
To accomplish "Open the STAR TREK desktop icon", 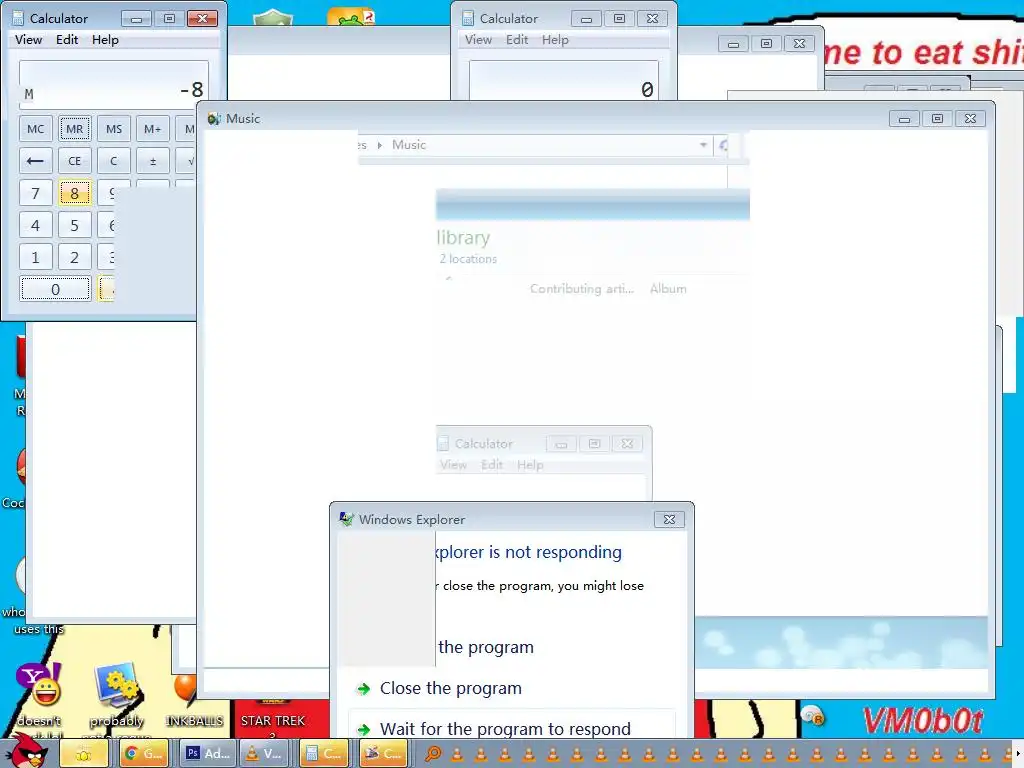I will [x=272, y=718].
